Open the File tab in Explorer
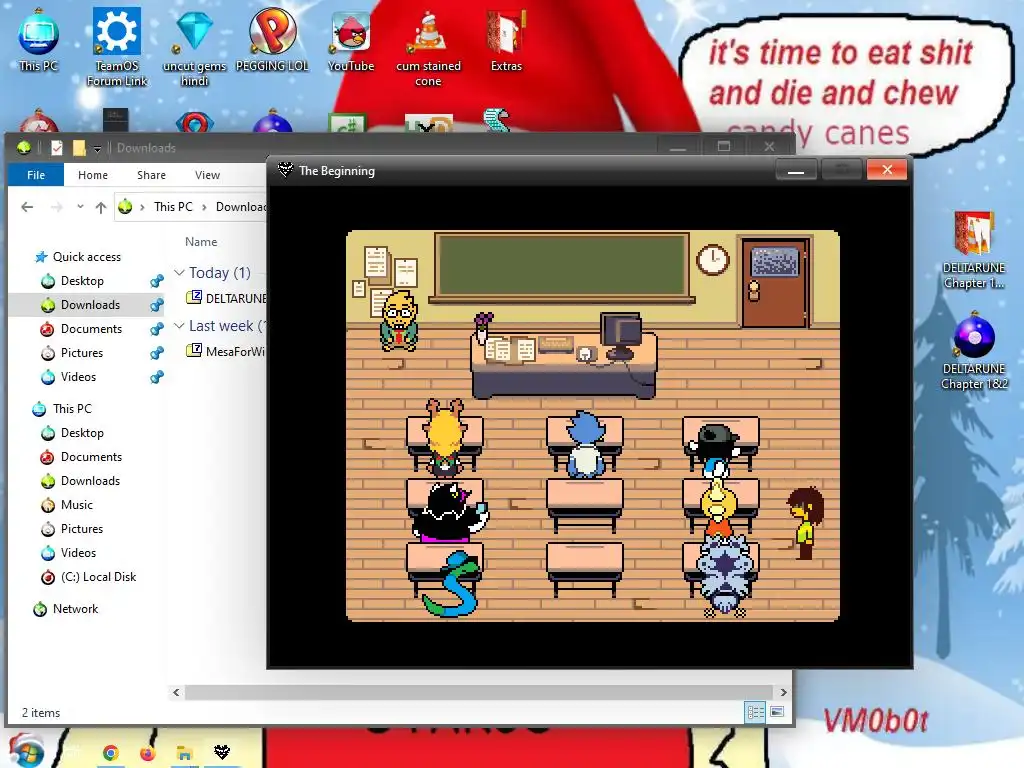Screen dimensions: 1024x768 [x=36, y=175]
